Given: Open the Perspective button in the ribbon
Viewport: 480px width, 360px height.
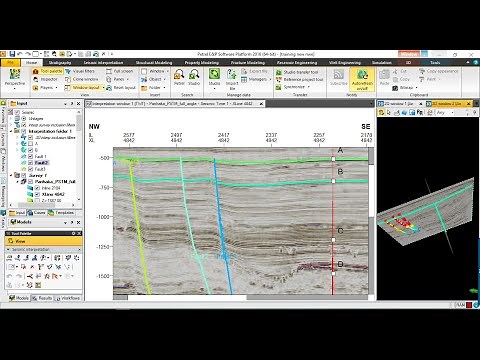Looking at the screenshot, I should pyautogui.click(x=15, y=78).
